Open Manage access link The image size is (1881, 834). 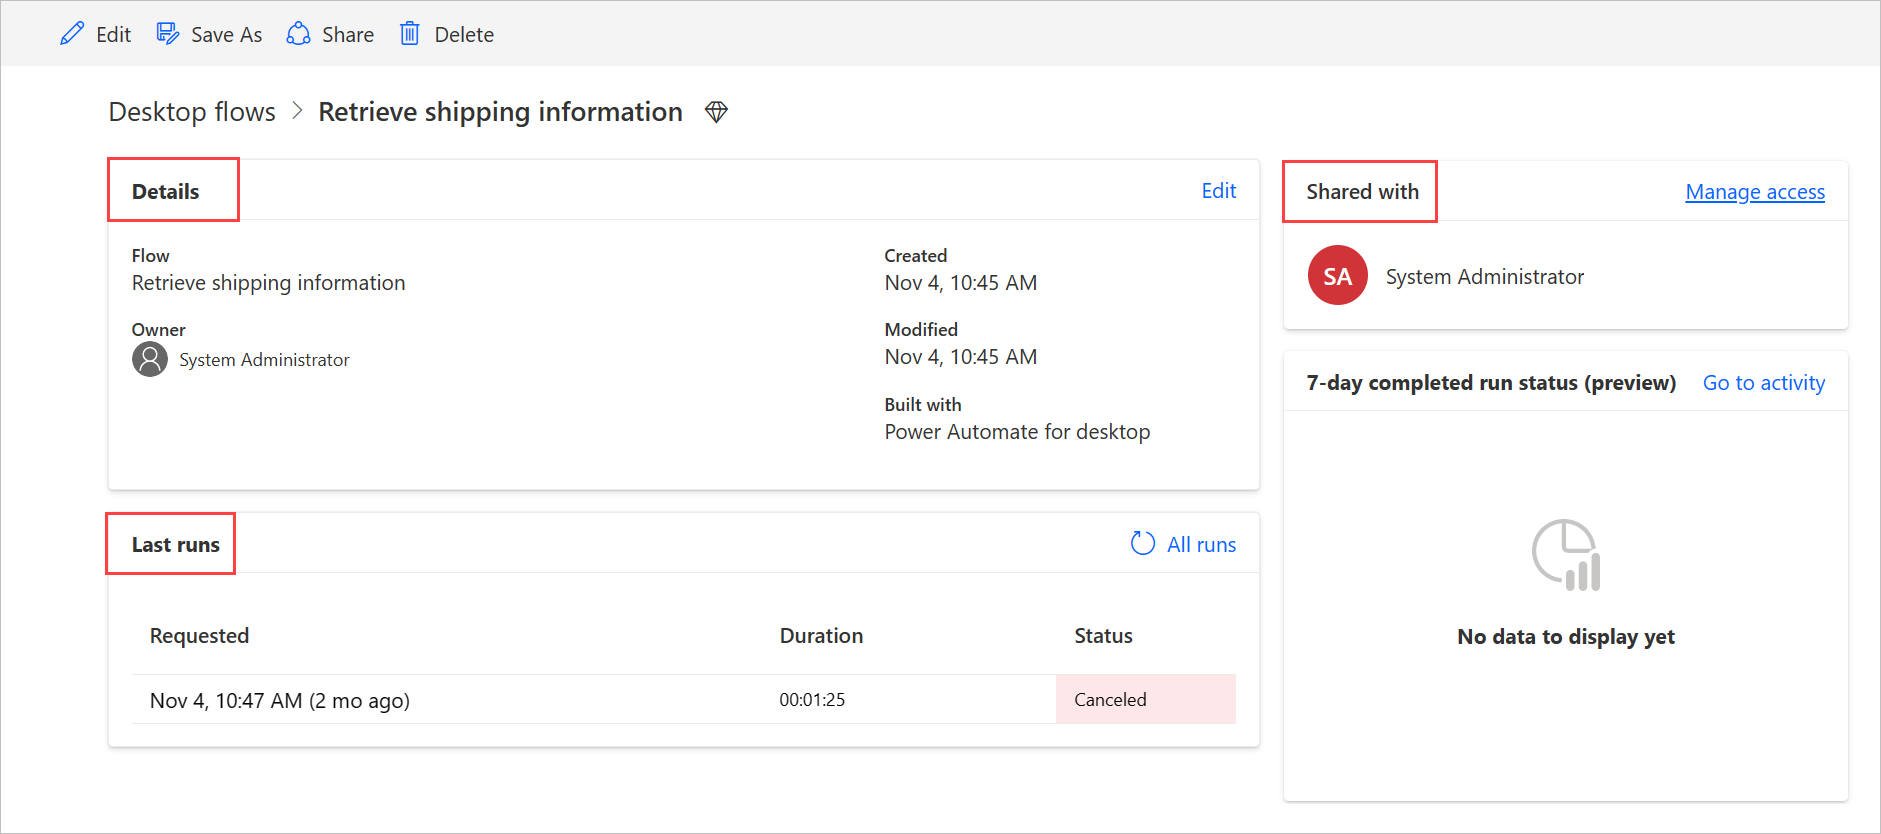pos(1755,192)
